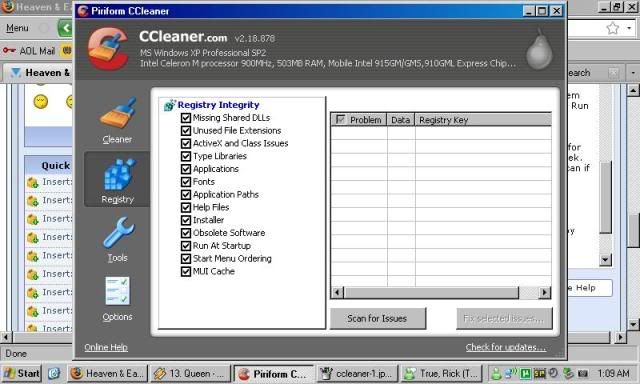Toggle Fonts checkbox
640x384 pixels.
click(x=186, y=182)
